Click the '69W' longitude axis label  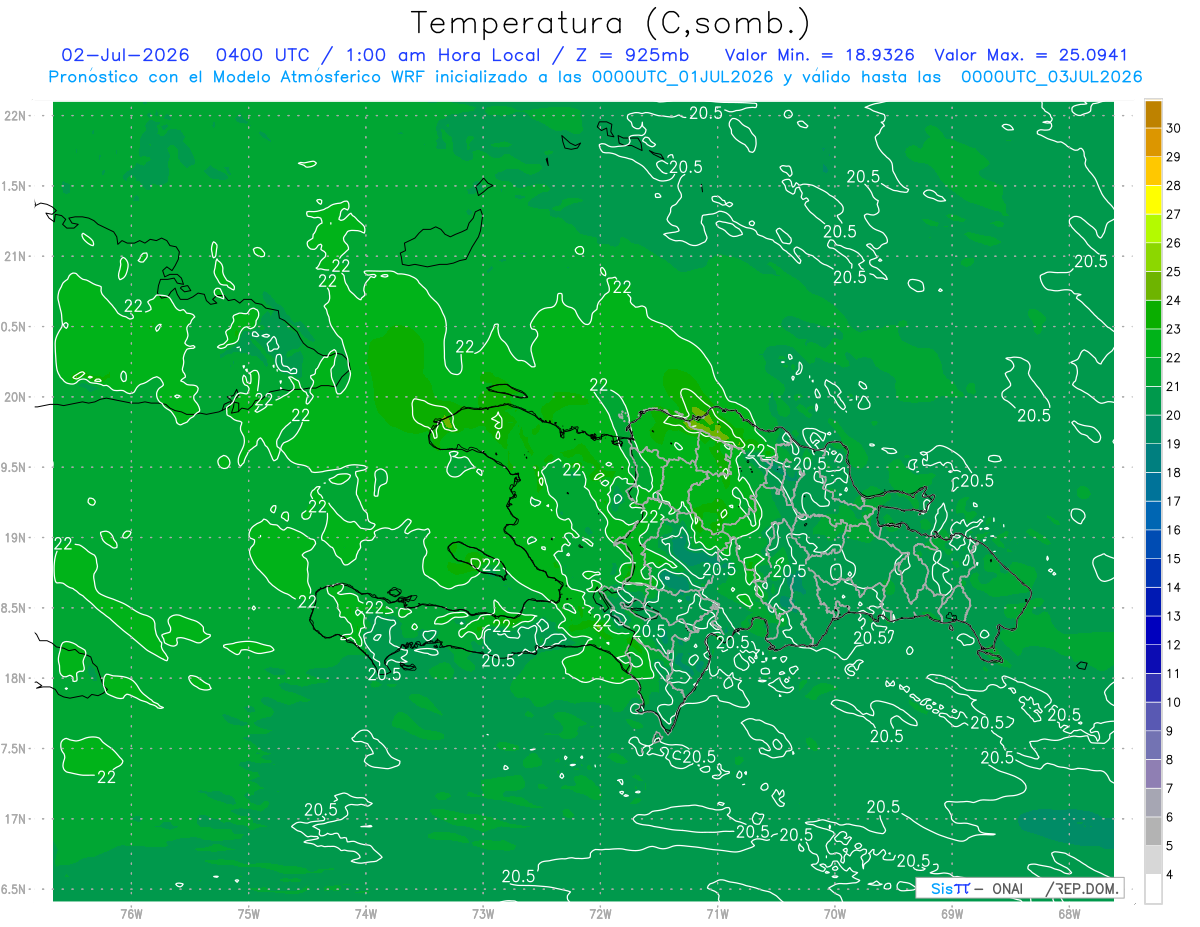[952, 913]
